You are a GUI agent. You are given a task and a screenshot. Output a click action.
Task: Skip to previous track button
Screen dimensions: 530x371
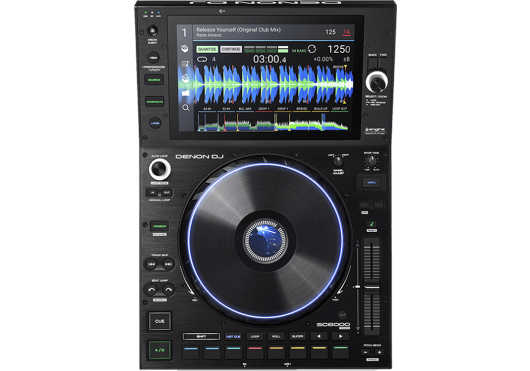coord(151,264)
